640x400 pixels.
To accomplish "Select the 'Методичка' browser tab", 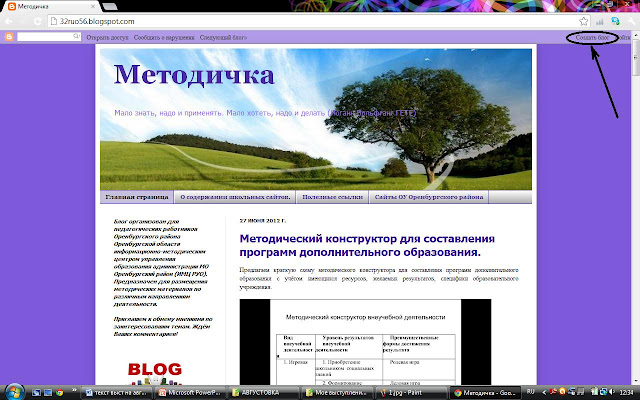I will point(52,7).
